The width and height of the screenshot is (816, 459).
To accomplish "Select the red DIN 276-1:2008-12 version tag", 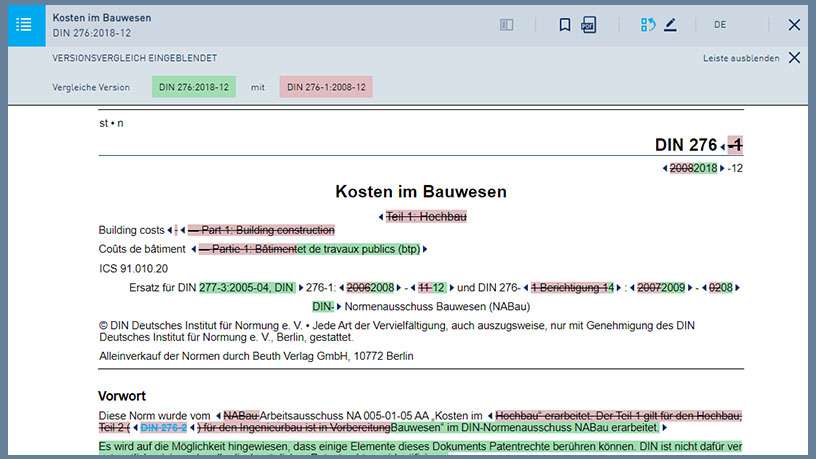I will tap(326, 87).
